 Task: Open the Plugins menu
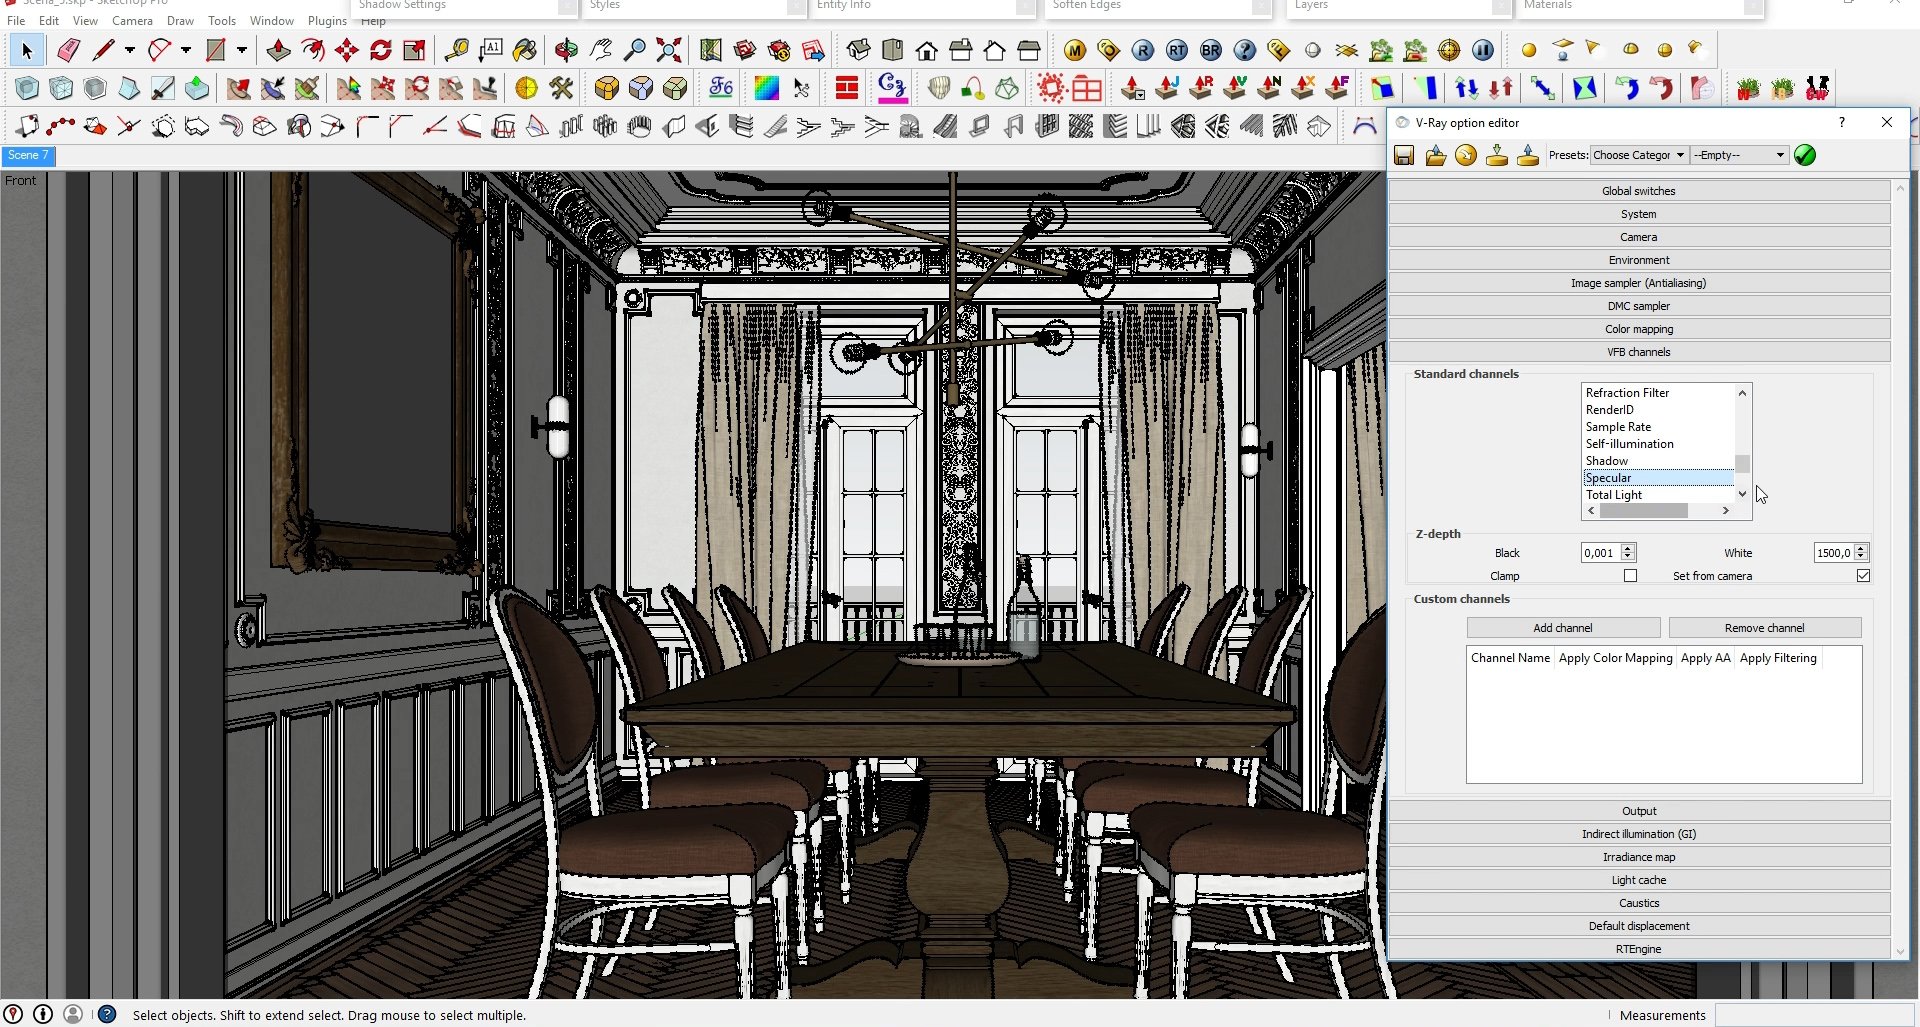point(327,21)
